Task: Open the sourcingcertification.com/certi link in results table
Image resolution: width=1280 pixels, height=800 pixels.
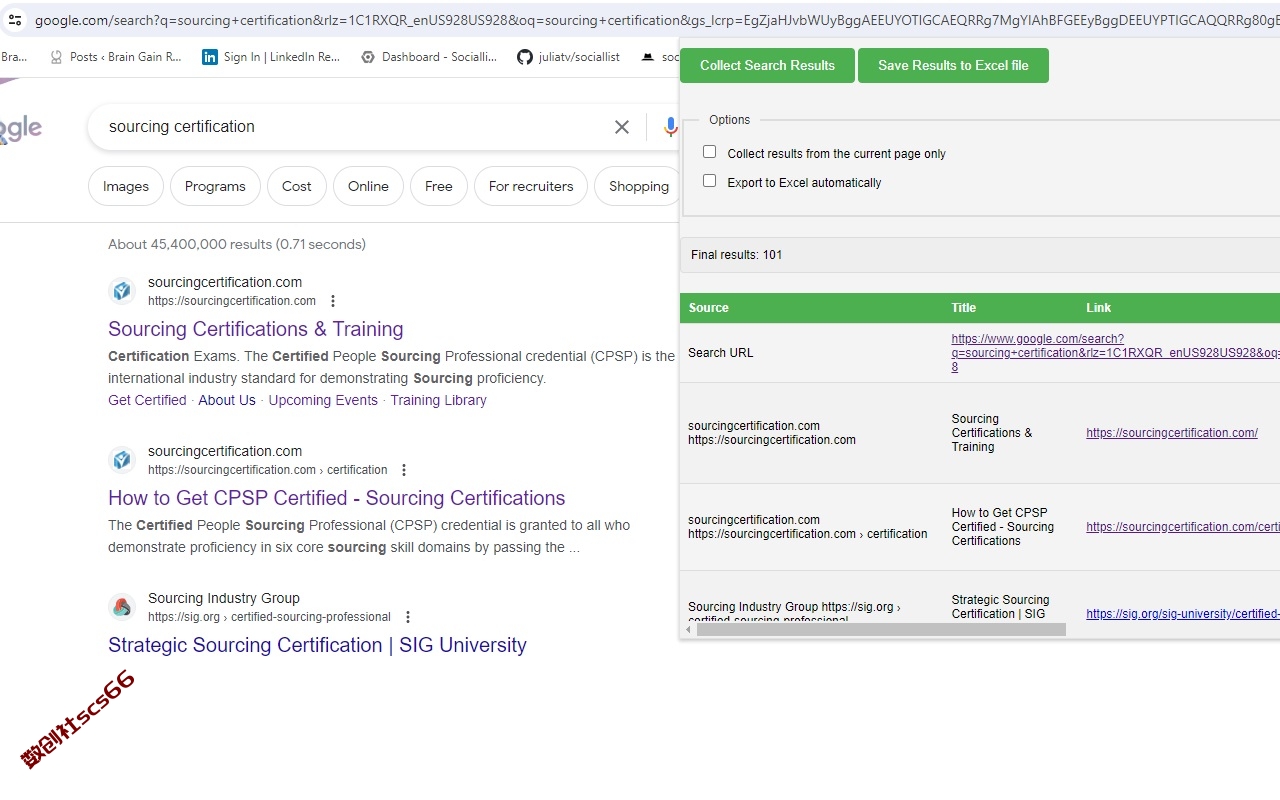Action: 1183,527
